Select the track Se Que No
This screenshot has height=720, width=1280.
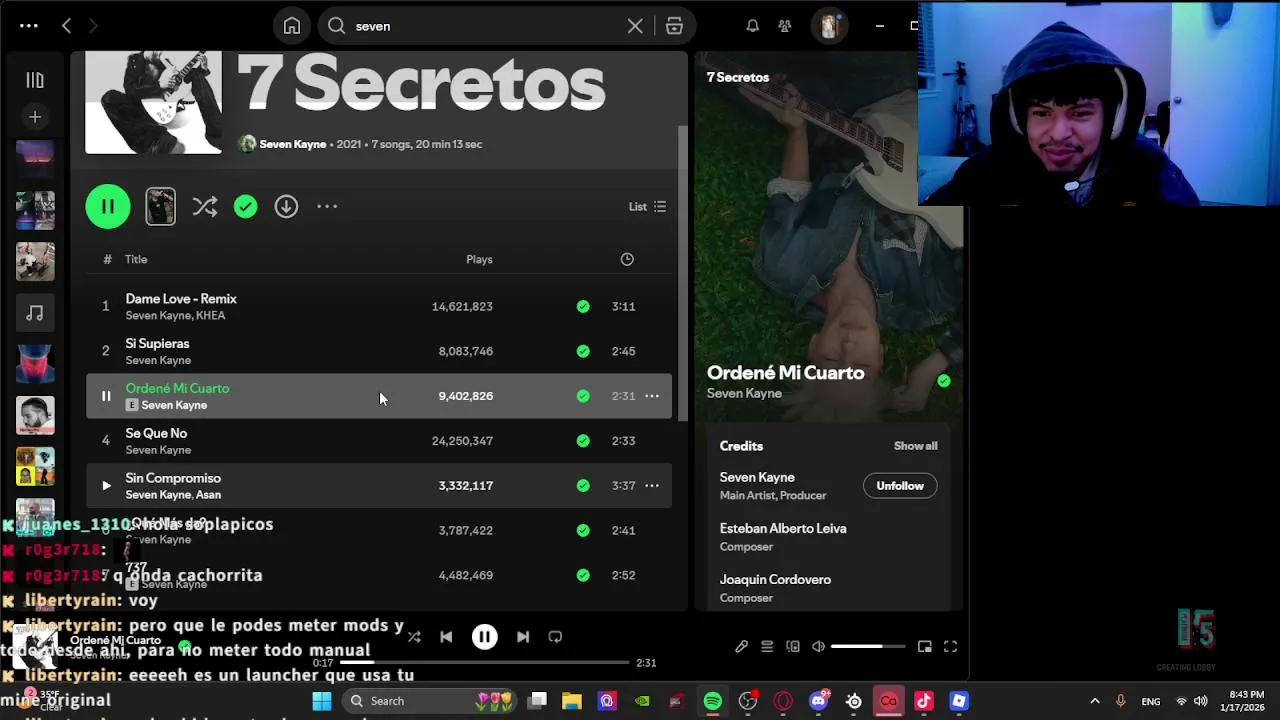pos(156,434)
